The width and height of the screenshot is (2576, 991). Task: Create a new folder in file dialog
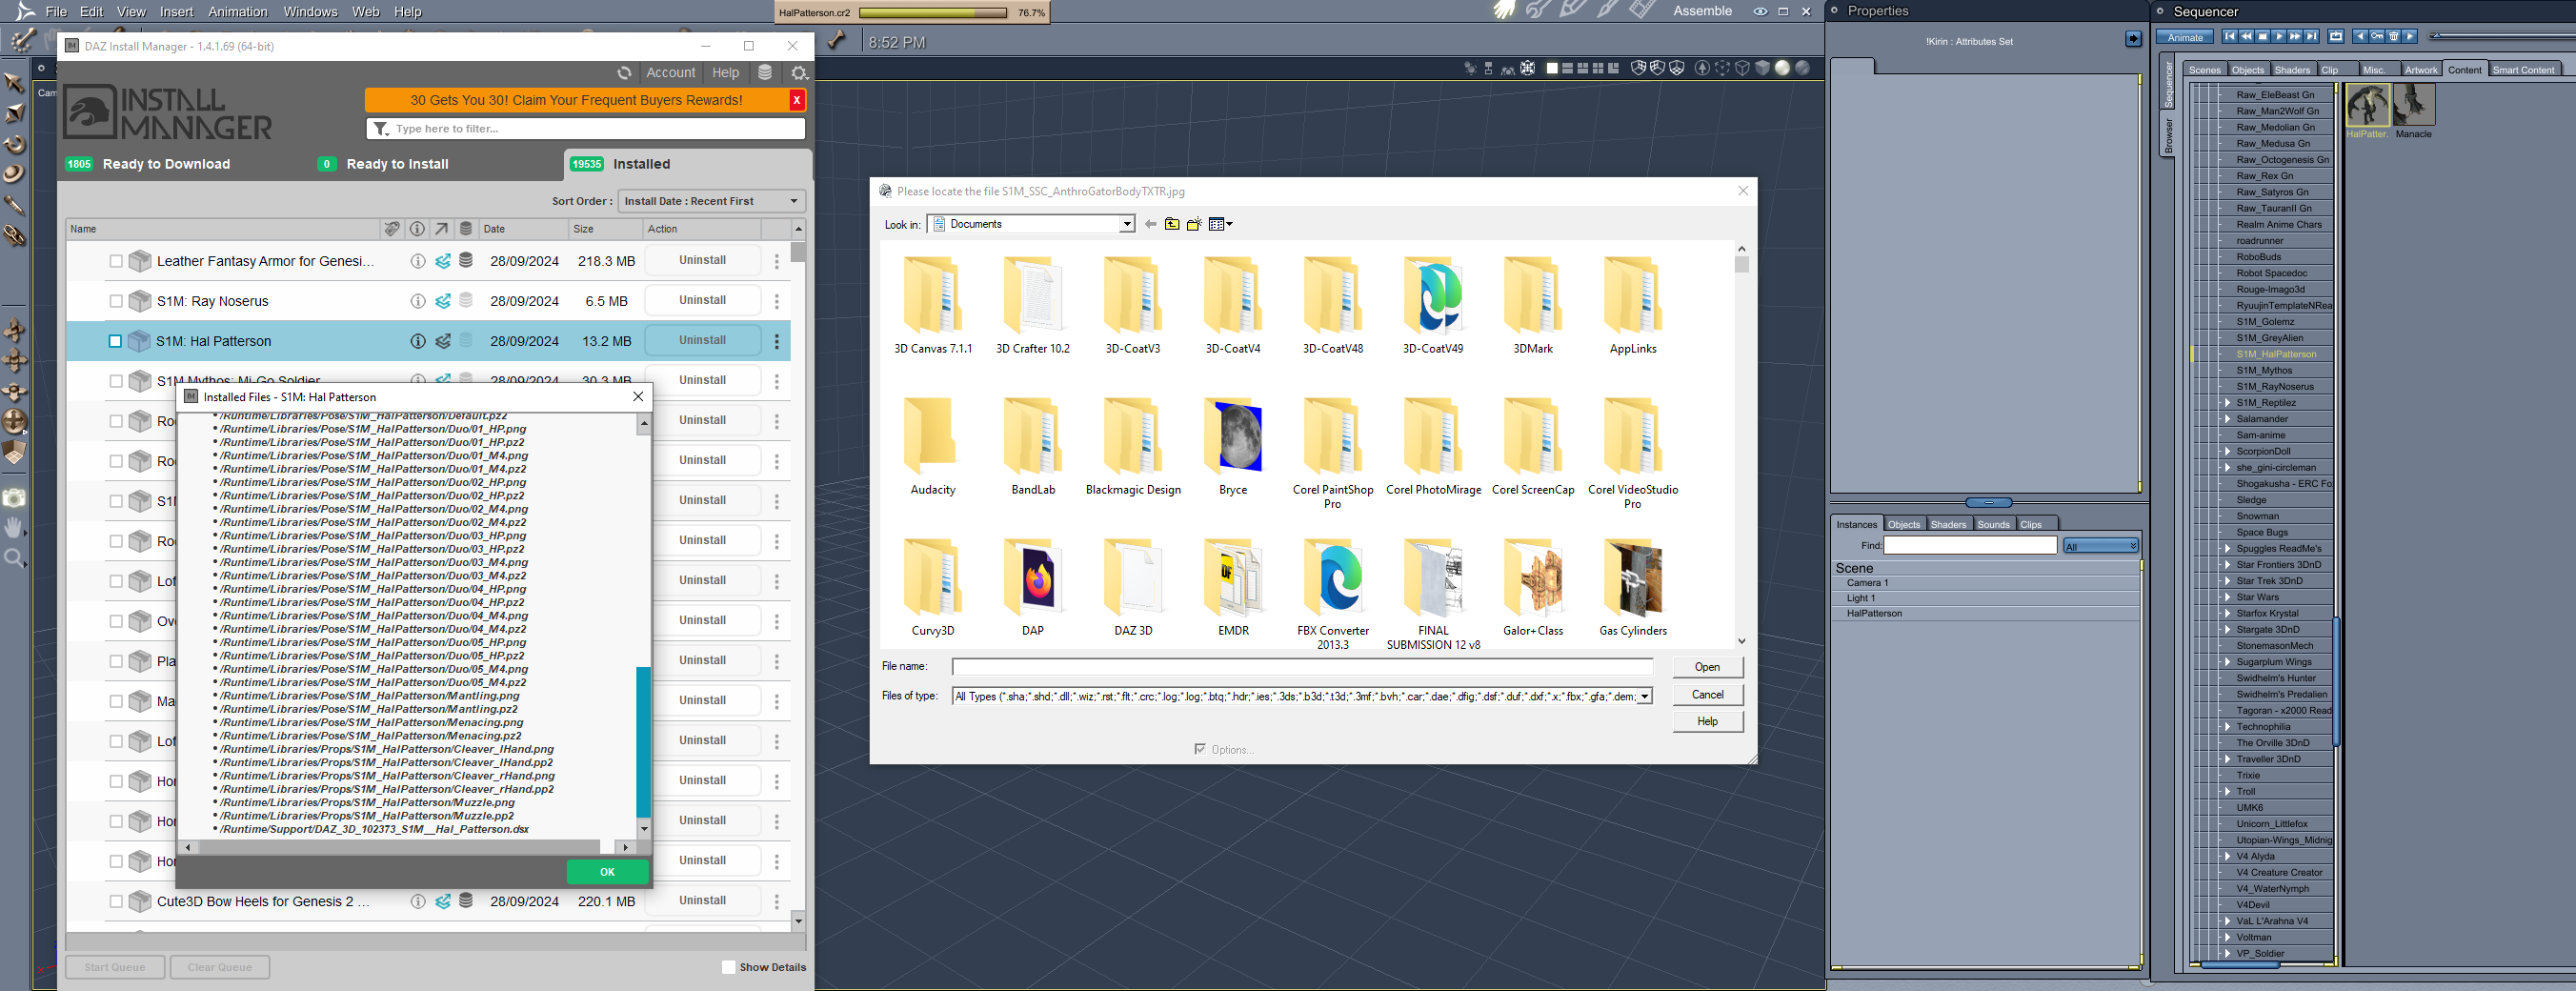[x=1194, y=224]
